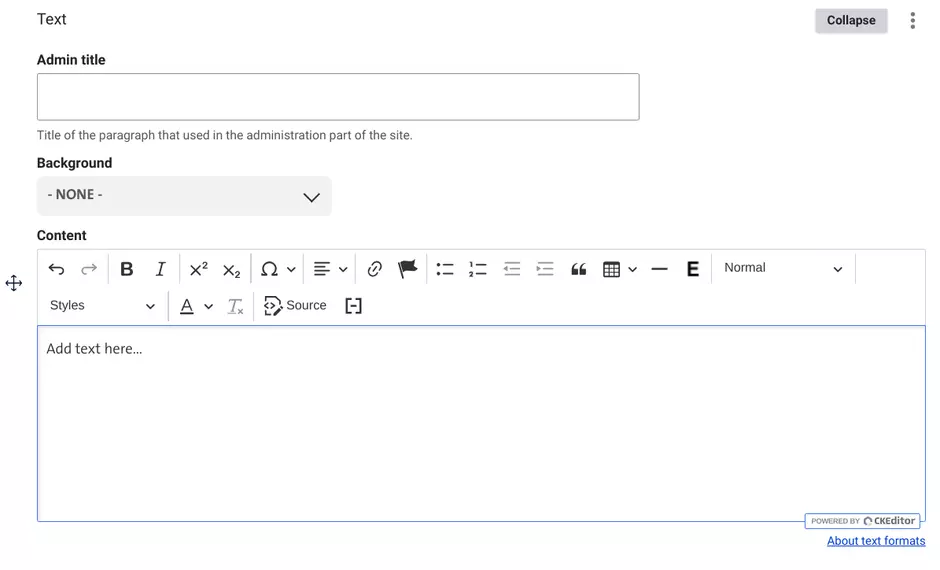Screen dimensions: 940x570
Task: Click the bracket placeholder icon
Action: [x=354, y=306]
